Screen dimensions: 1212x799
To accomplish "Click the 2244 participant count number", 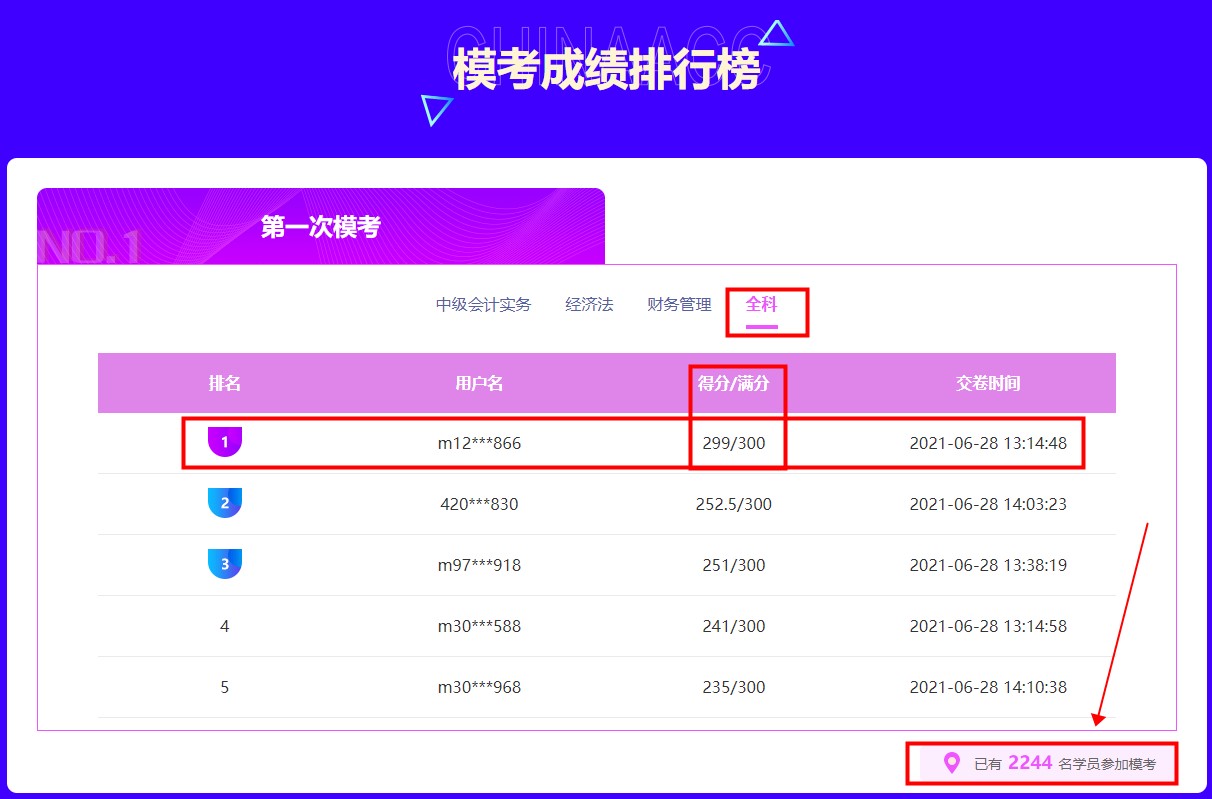I will tap(1030, 763).
